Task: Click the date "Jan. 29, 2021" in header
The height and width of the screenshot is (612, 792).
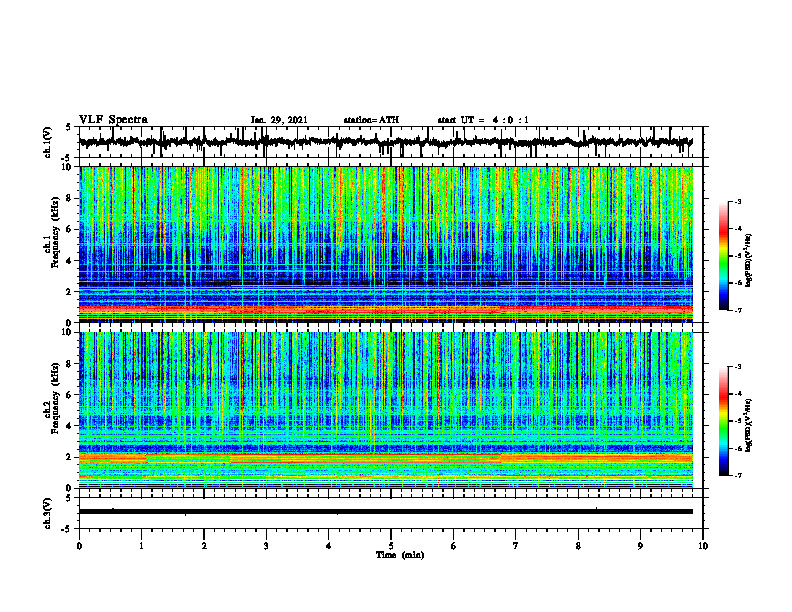Action: tap(279, 120)
